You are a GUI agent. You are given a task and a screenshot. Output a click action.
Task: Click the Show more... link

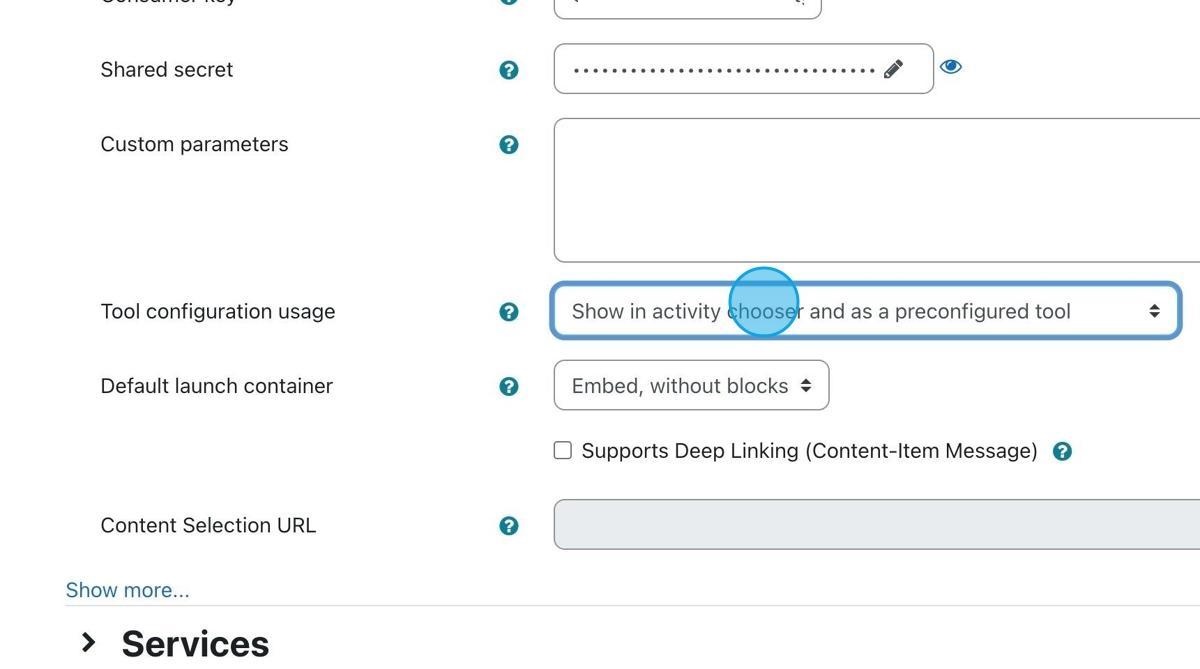[128, 590]
